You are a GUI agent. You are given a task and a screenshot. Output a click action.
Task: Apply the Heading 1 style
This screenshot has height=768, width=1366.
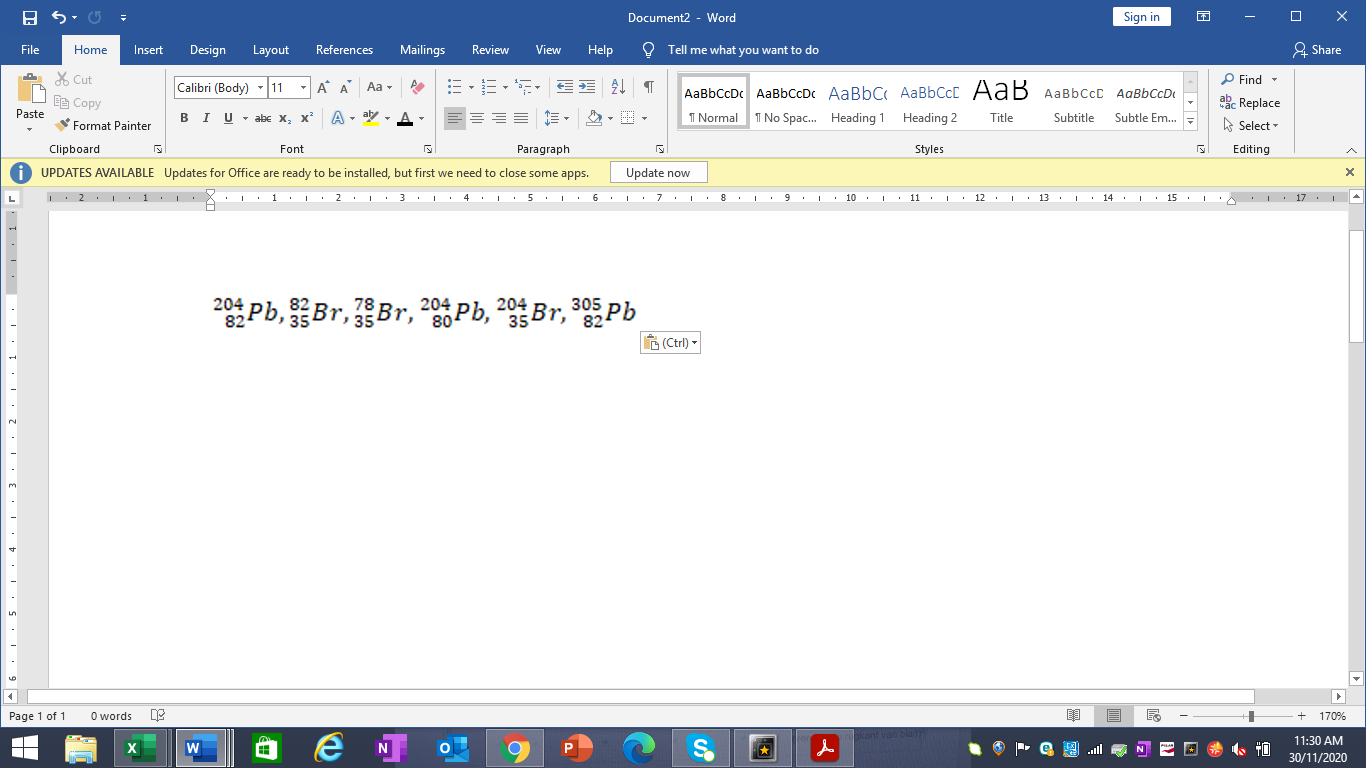click(858, 103)
